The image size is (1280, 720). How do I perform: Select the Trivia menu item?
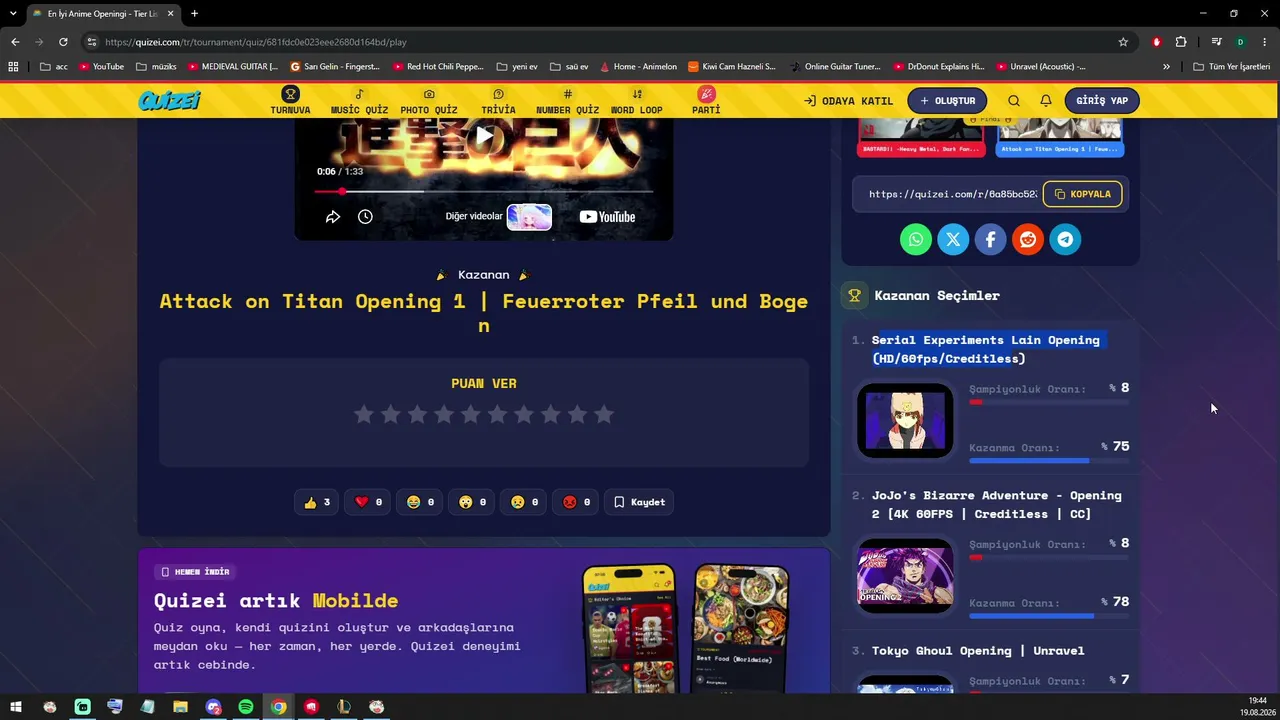point(498,101)
